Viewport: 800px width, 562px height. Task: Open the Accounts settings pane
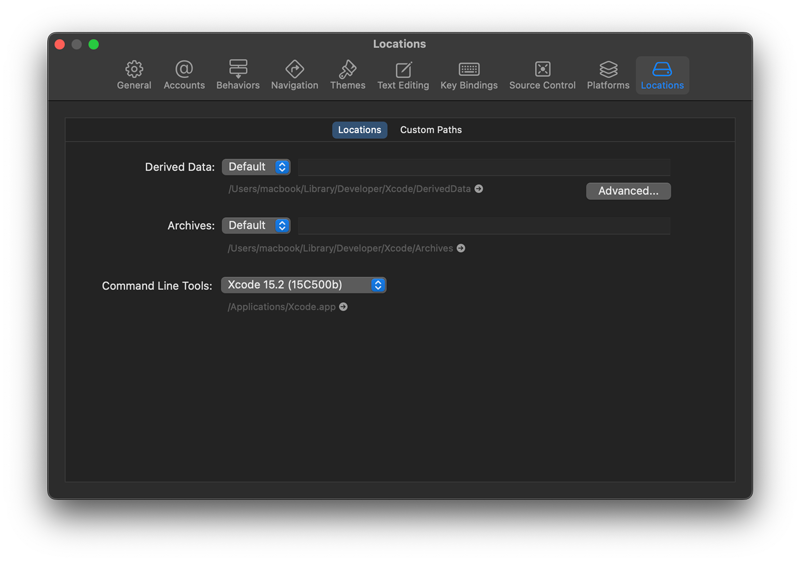184,75
